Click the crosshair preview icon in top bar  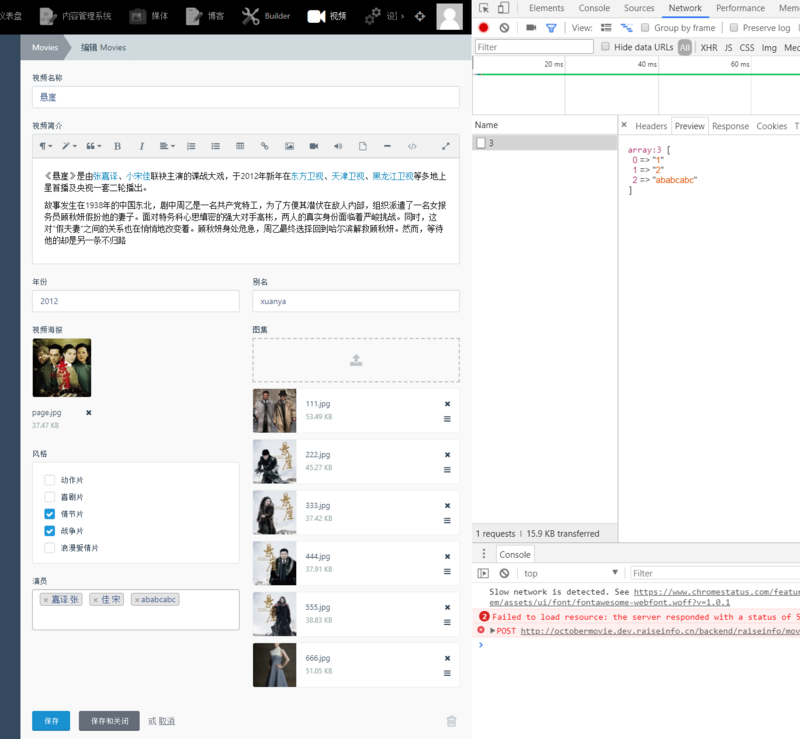pyautogui.click(x=419, y=16)
